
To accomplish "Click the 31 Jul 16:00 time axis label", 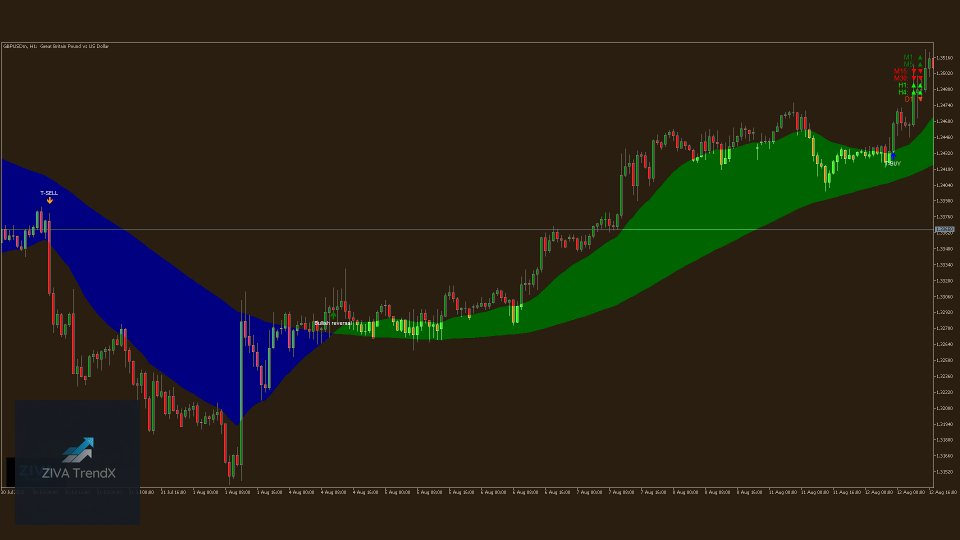I will click(x=173, y=492).
